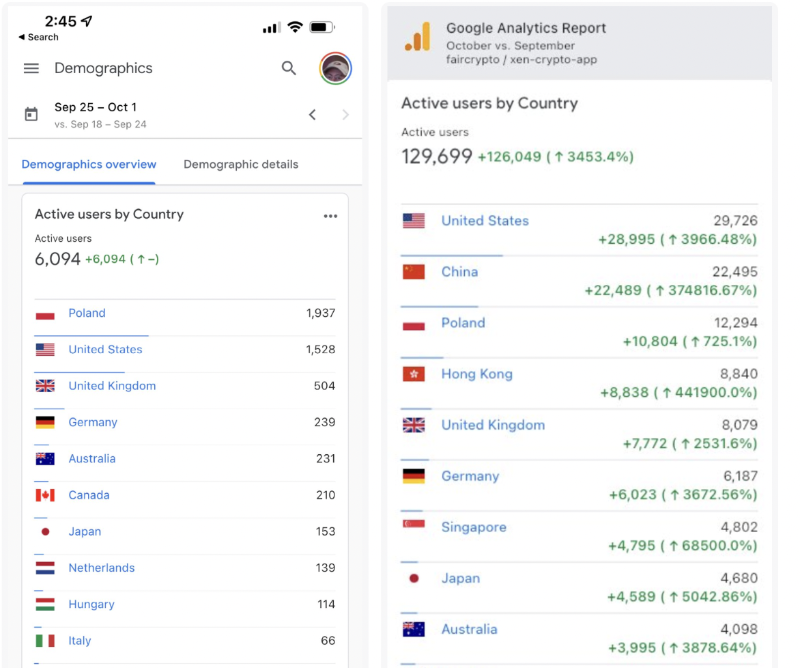The image size is (800, 668).
Task: Open Australia link in Demographics list
Action: tap(92, 458)
